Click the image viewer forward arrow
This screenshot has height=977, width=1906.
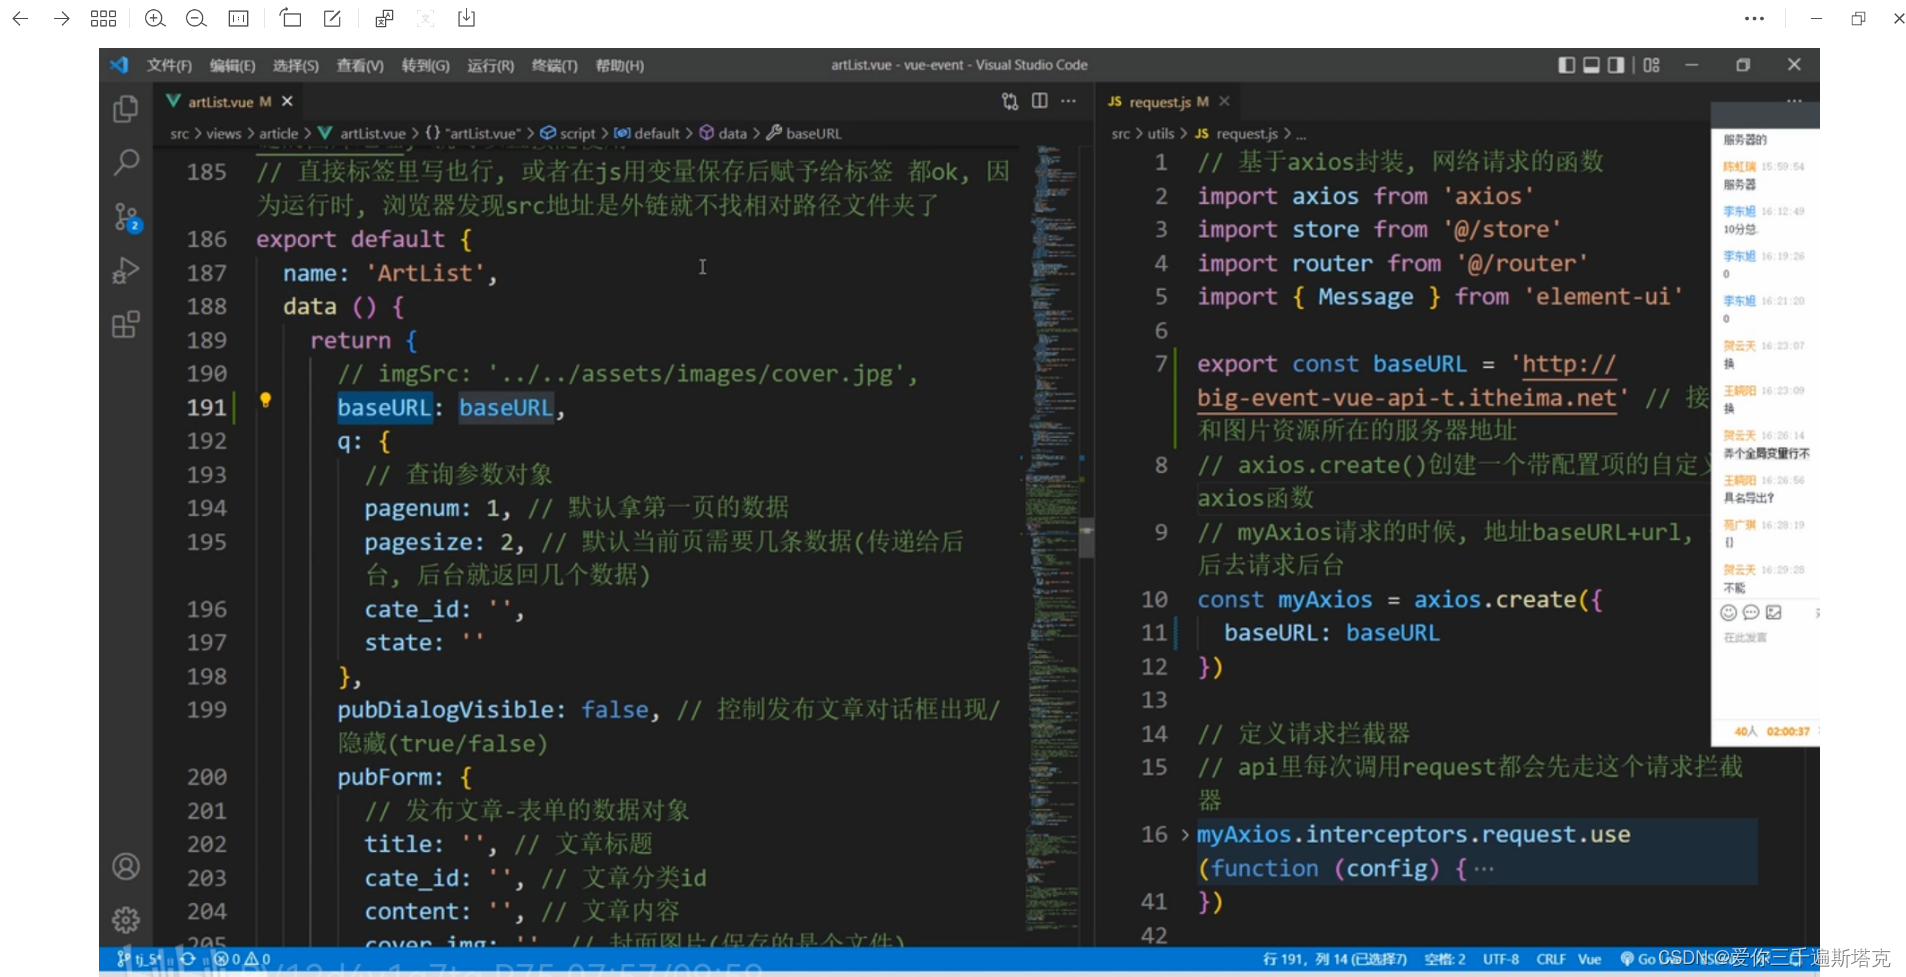pos(61,18)
